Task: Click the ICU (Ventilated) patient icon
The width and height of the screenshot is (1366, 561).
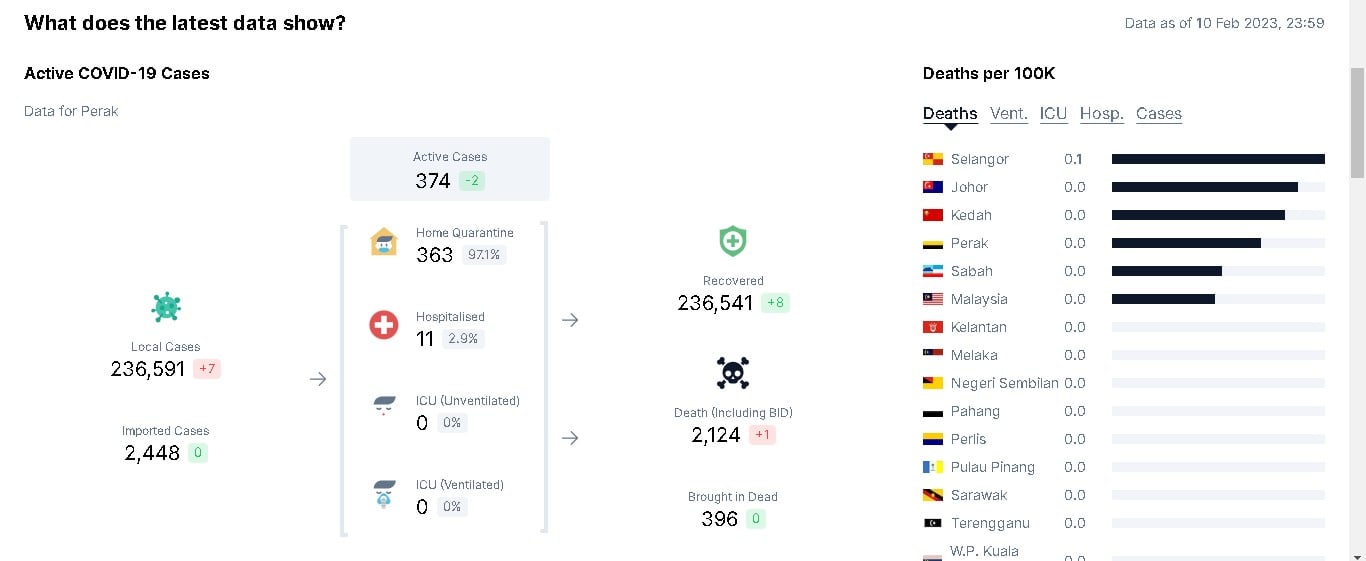Action: (x=384, y=494)
